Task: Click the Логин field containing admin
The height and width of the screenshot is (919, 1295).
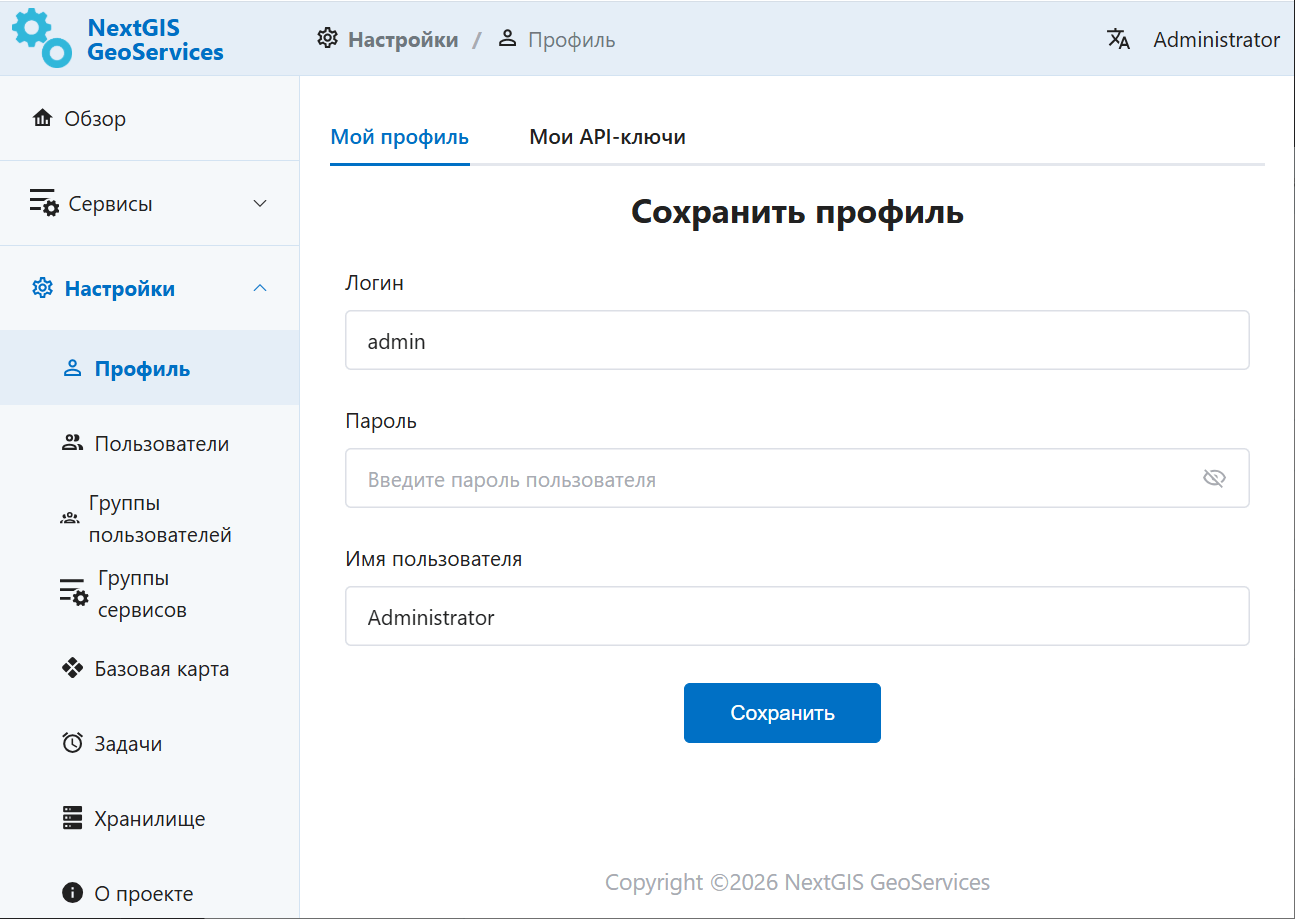Action: [796, 341]
